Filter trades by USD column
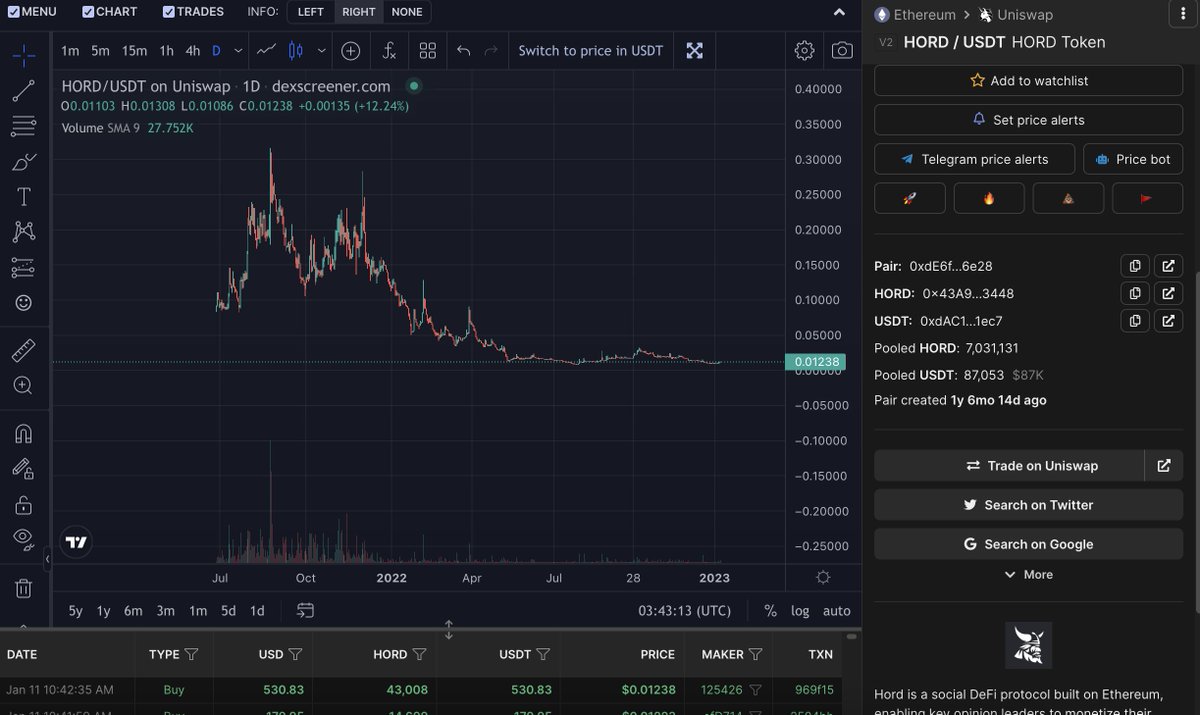 pos(295,654)
